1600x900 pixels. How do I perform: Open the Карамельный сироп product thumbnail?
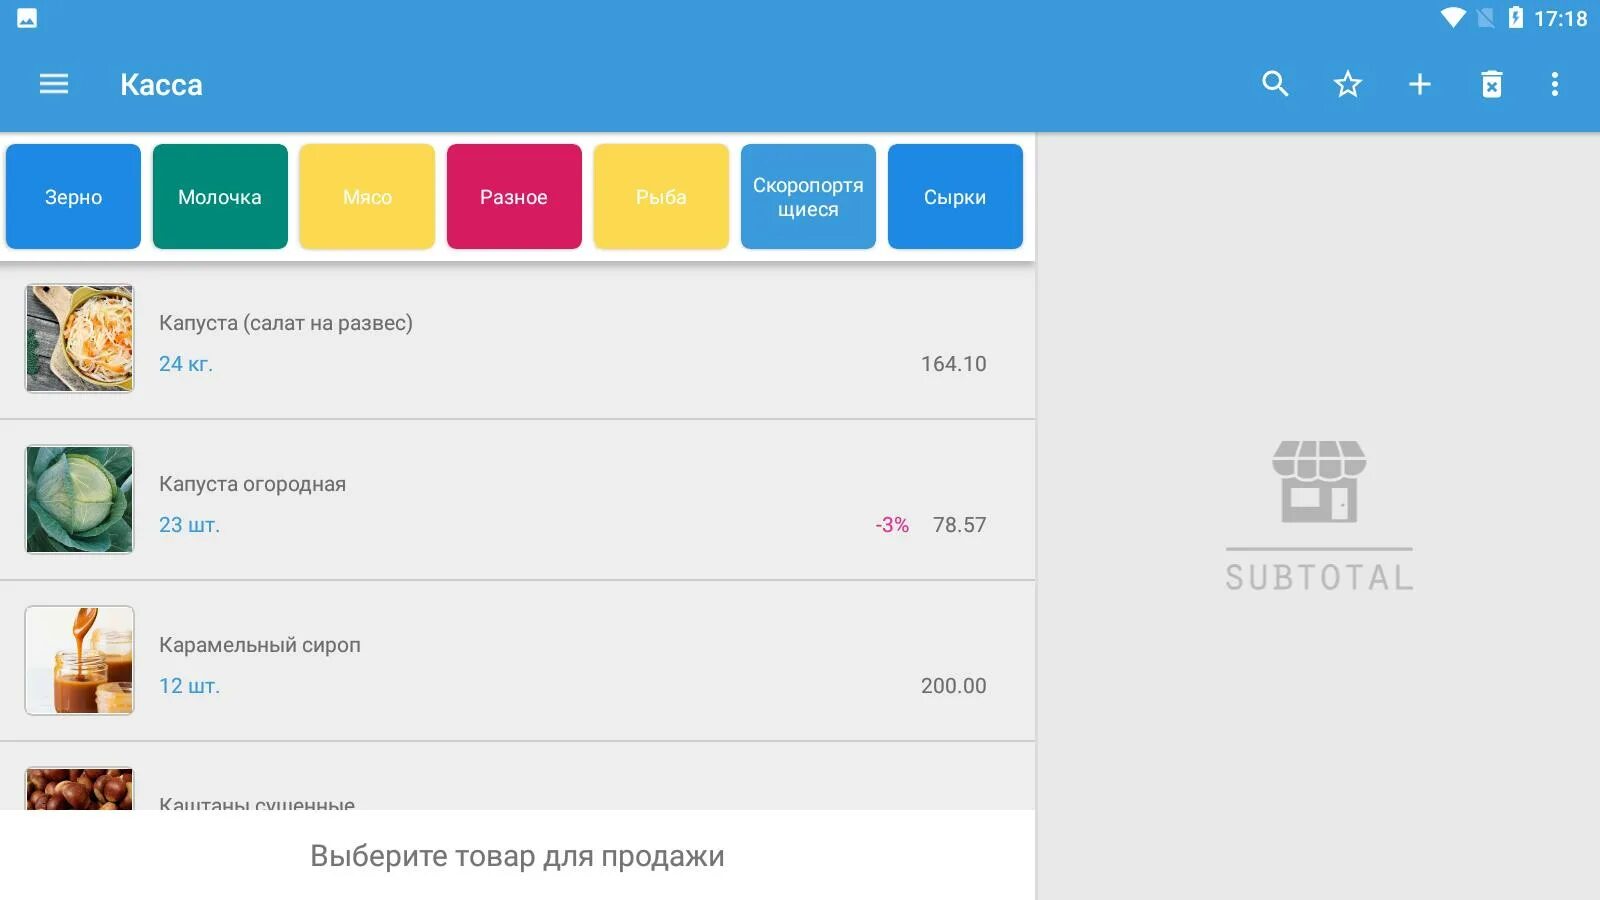pyautogui.click(x=79, y=660)
